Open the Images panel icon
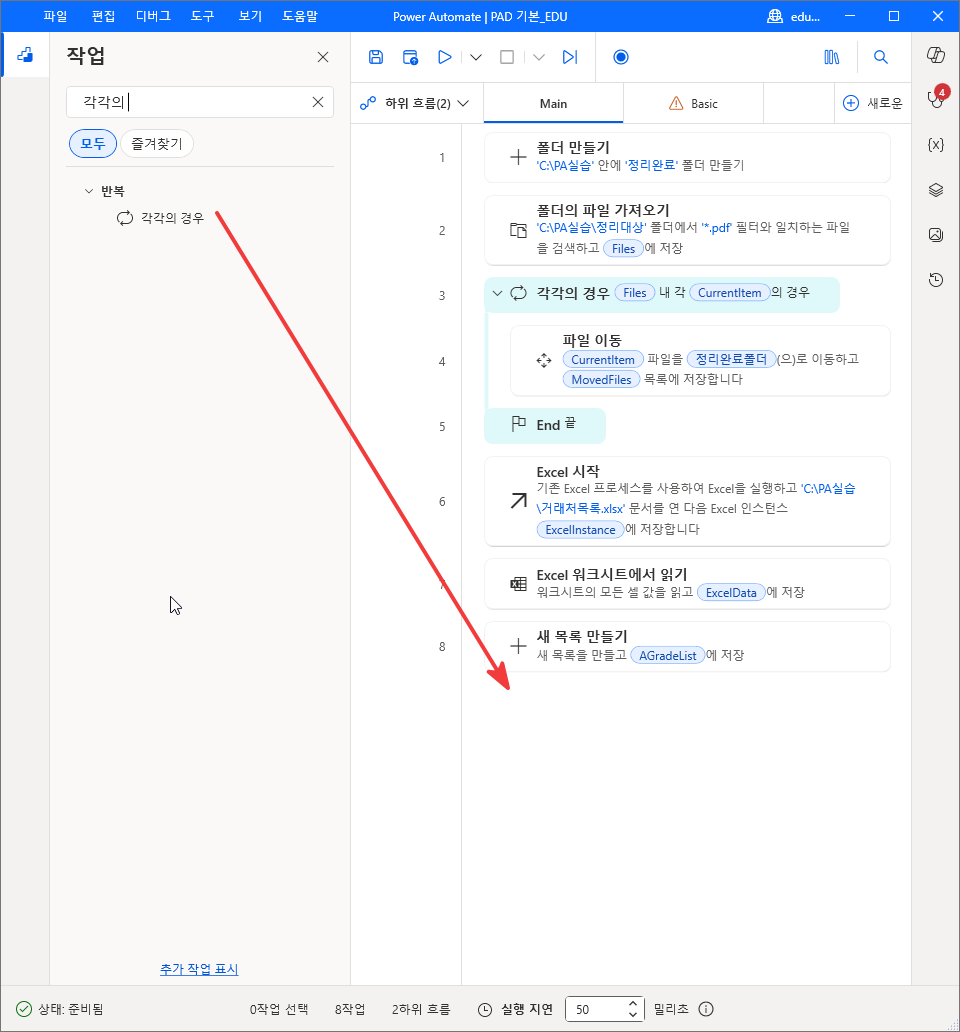Viewport: 960px width, 1032px height. point(936,235)
